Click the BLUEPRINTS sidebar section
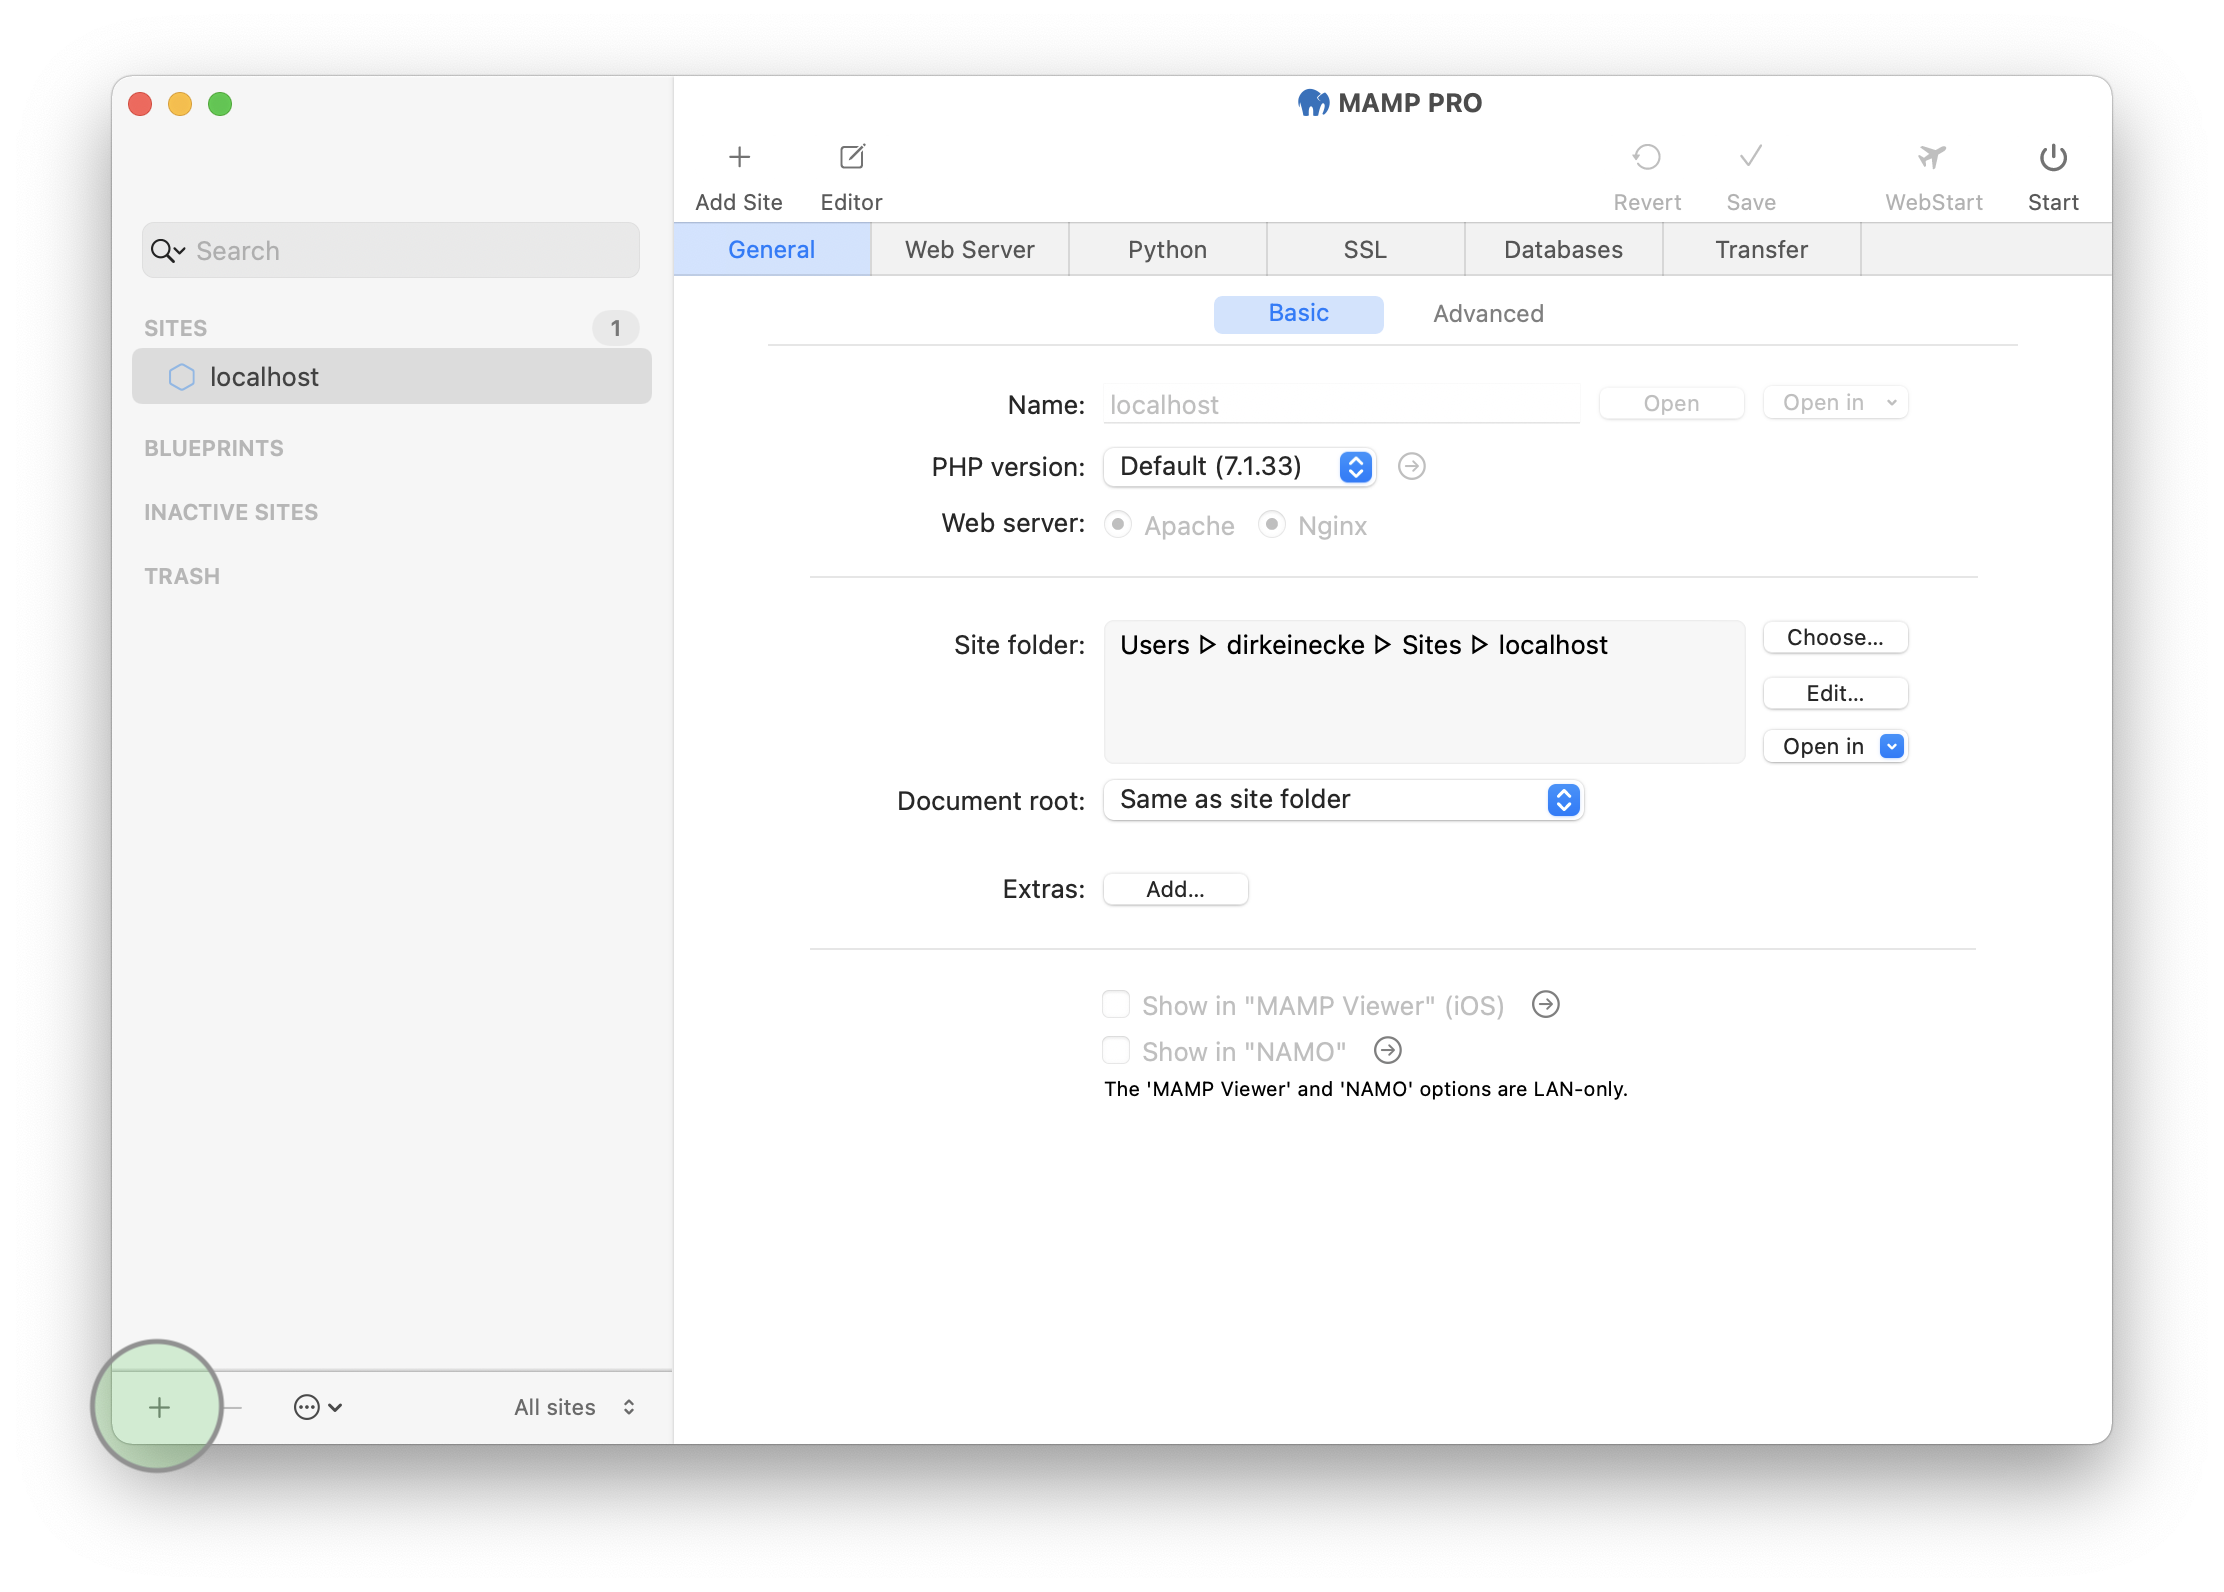The width and height of the screenshot is (2224, 1592). pos(214,448)
